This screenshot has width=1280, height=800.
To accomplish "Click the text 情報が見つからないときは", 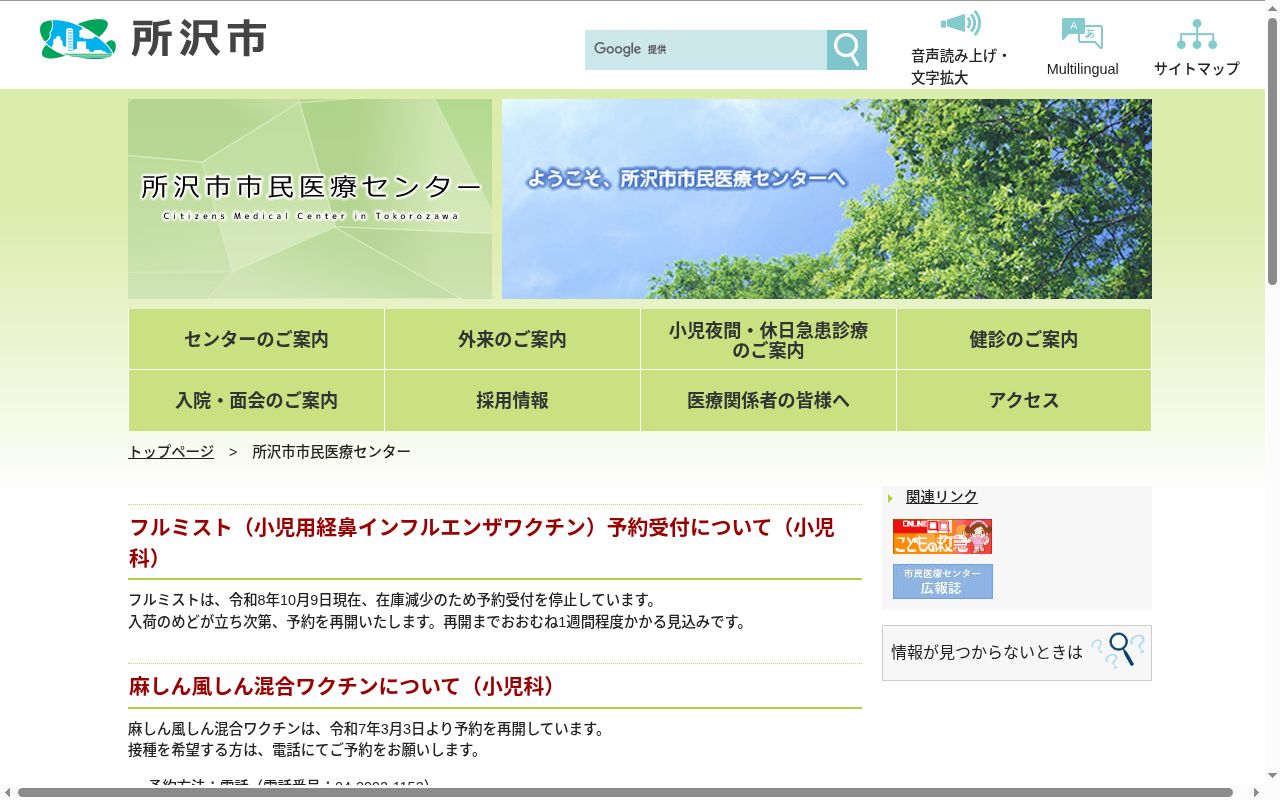I will click(987, 652).
